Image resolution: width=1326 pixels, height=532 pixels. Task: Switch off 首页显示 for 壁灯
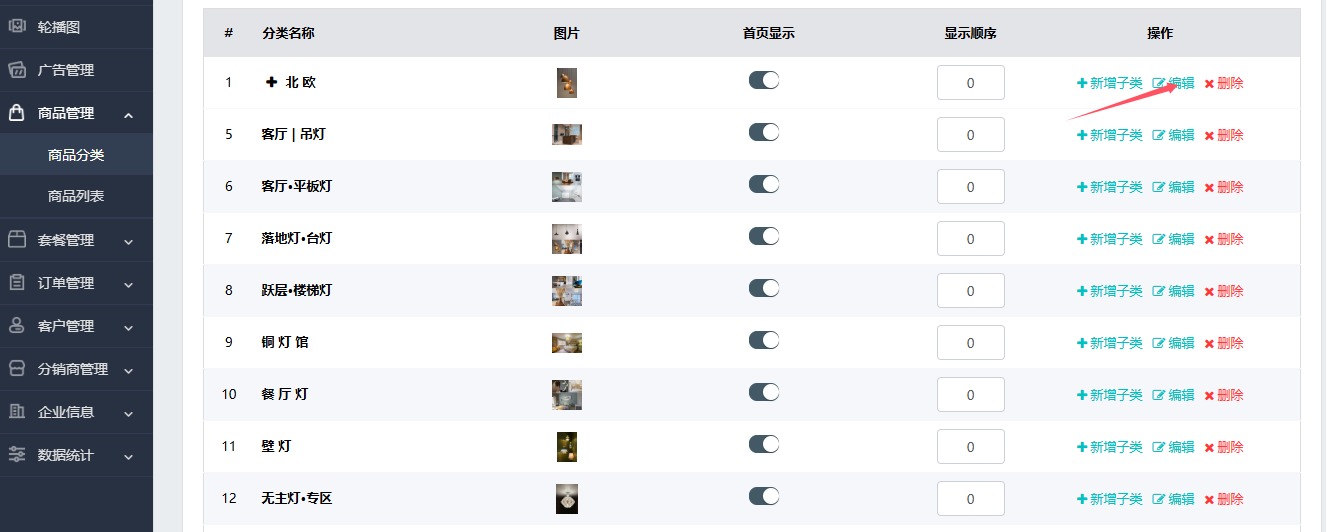coord(764,444)
